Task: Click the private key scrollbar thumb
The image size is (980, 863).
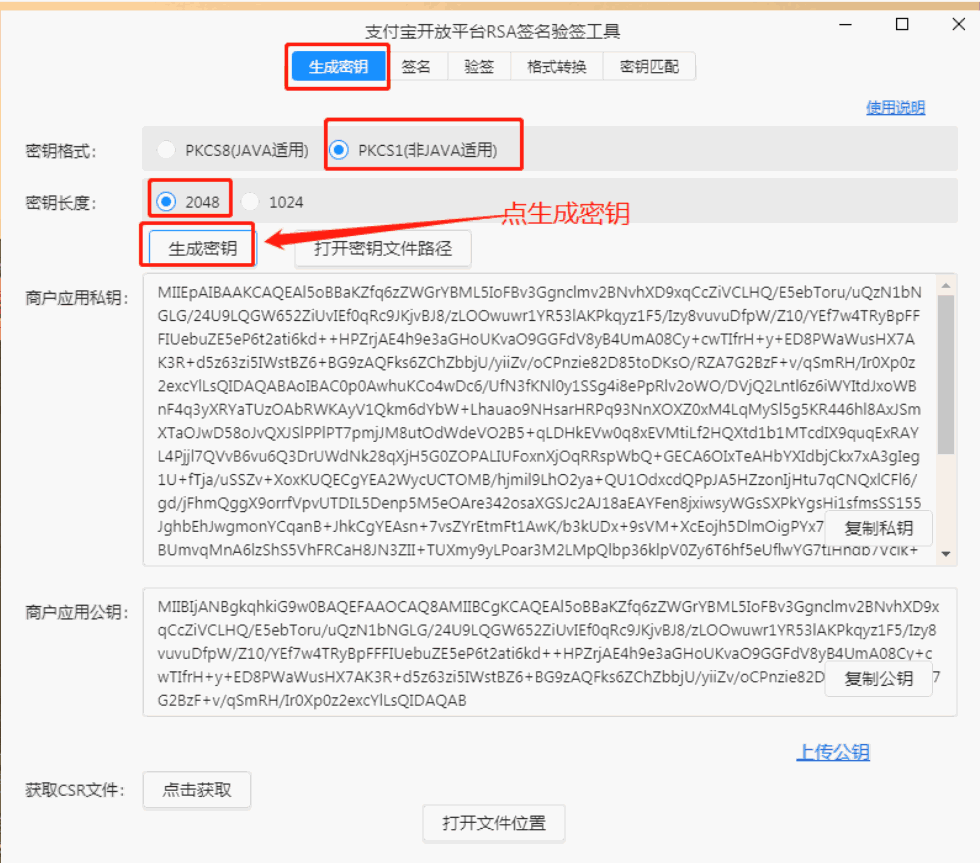Action: [946, 375]
